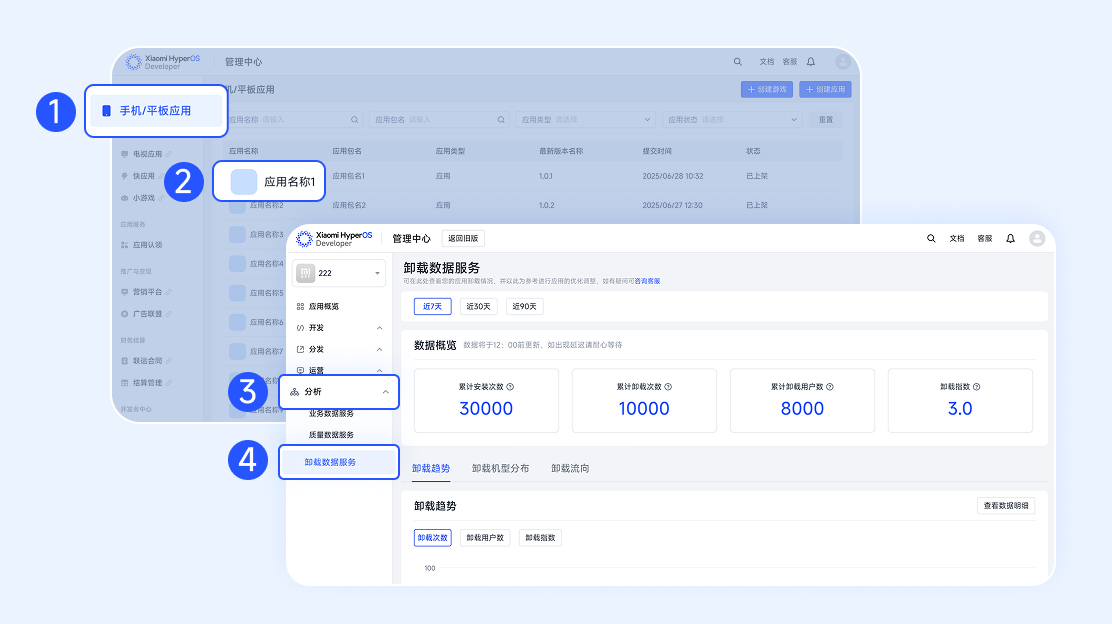Image resolution: width=1112 pixels, height=624 pixels.
Task: Click 电视应用 TV icon in back sidebar
Action: click(x=125, y=154)
